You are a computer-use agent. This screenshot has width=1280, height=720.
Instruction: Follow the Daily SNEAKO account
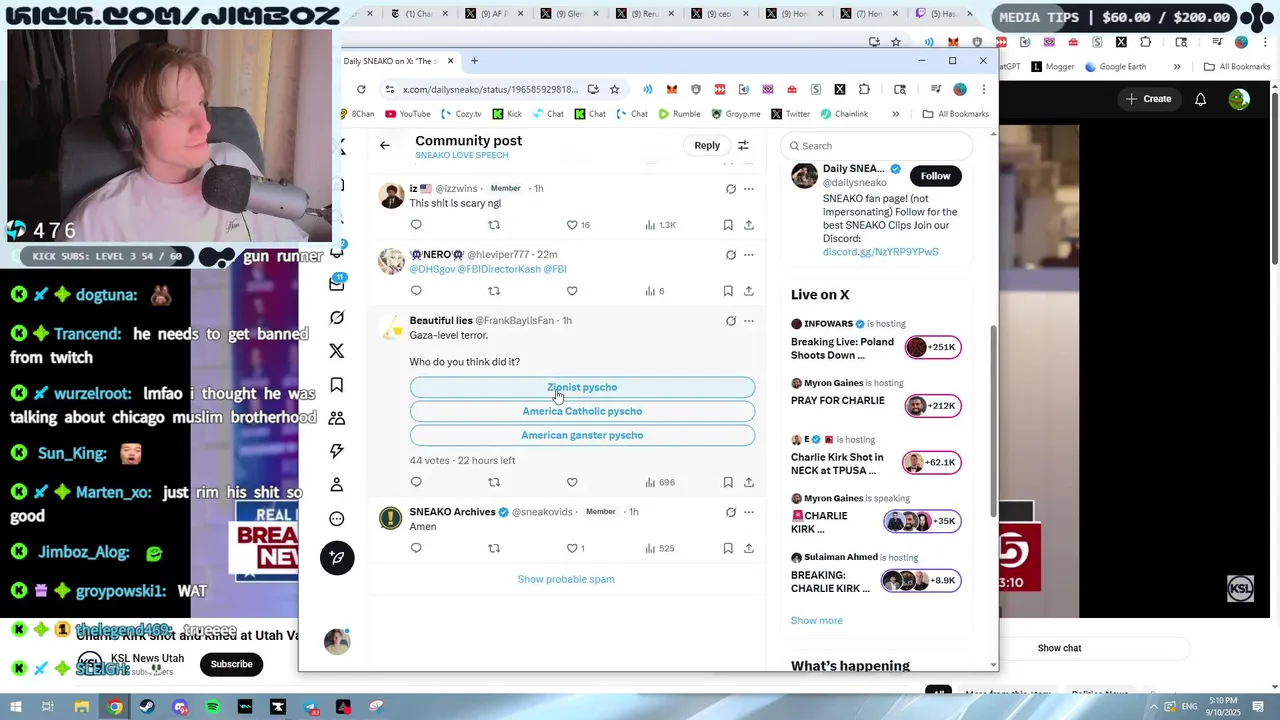(935, 176)
